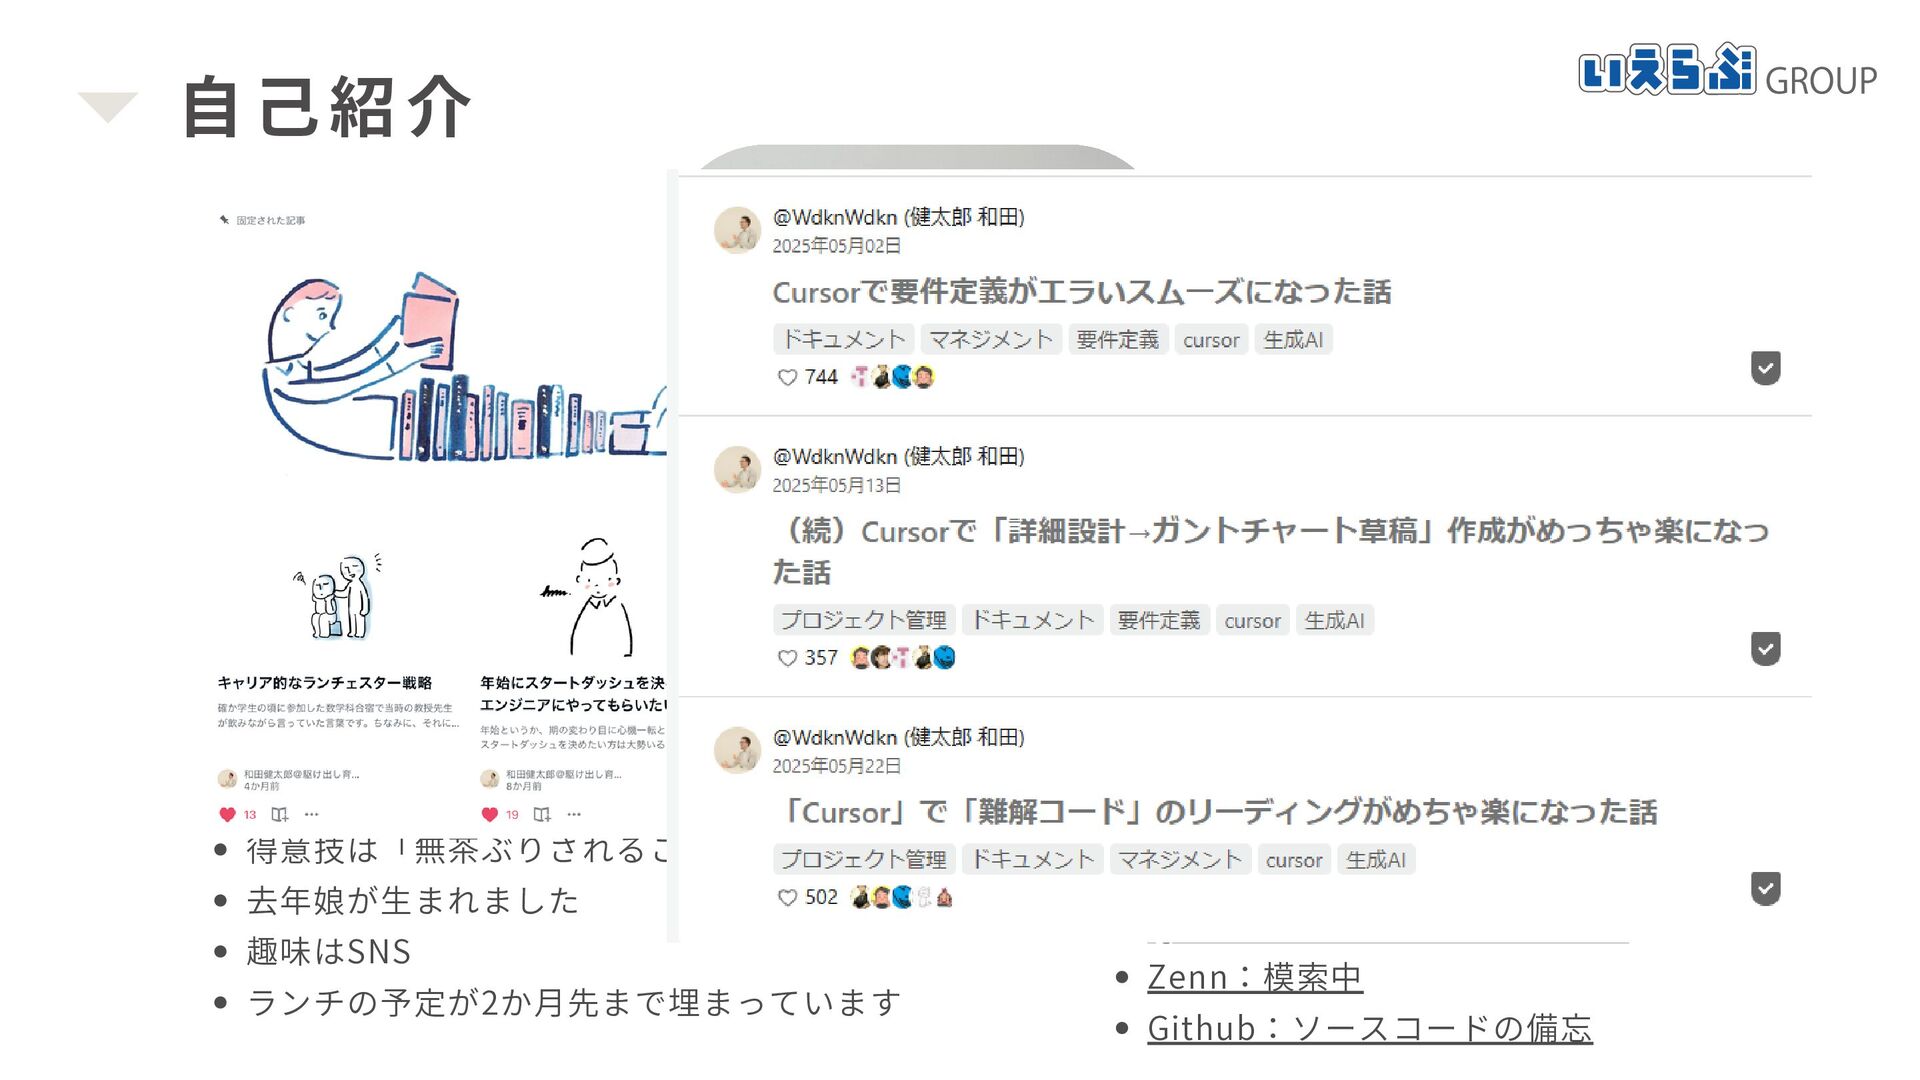Select the プロジェクト管理 tag on the third article
Image resolution: width=1920 pixels, height=1080 pixels.
(863, 860)
